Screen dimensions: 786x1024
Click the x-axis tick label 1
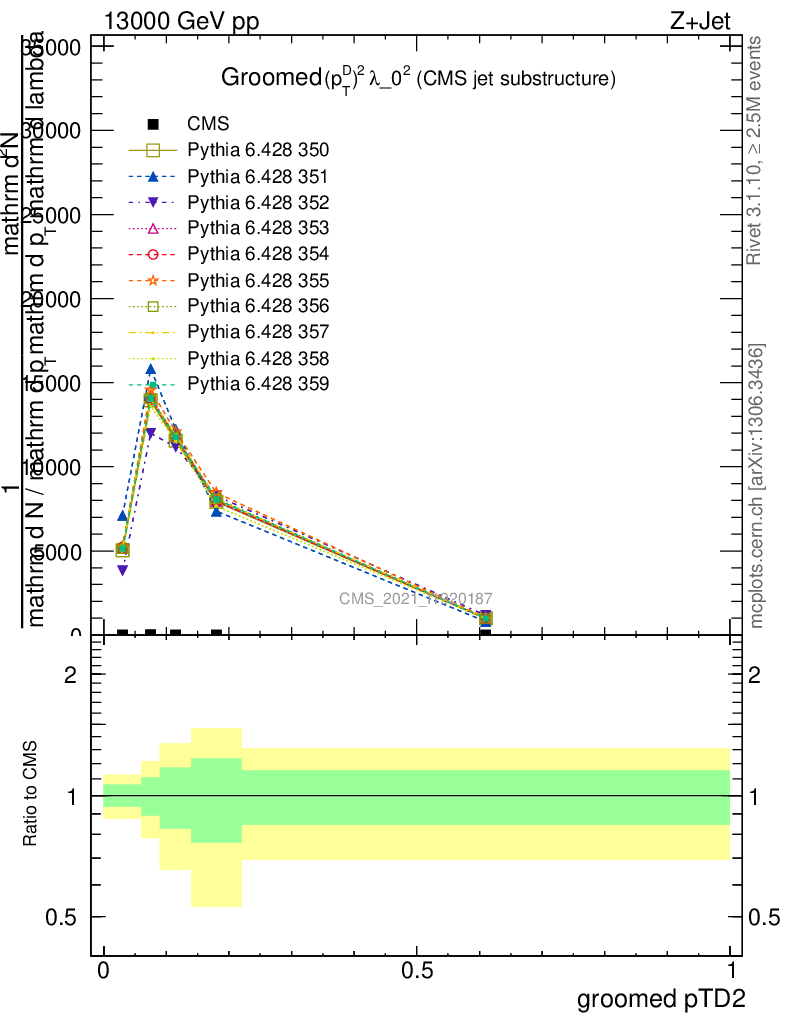731,970
